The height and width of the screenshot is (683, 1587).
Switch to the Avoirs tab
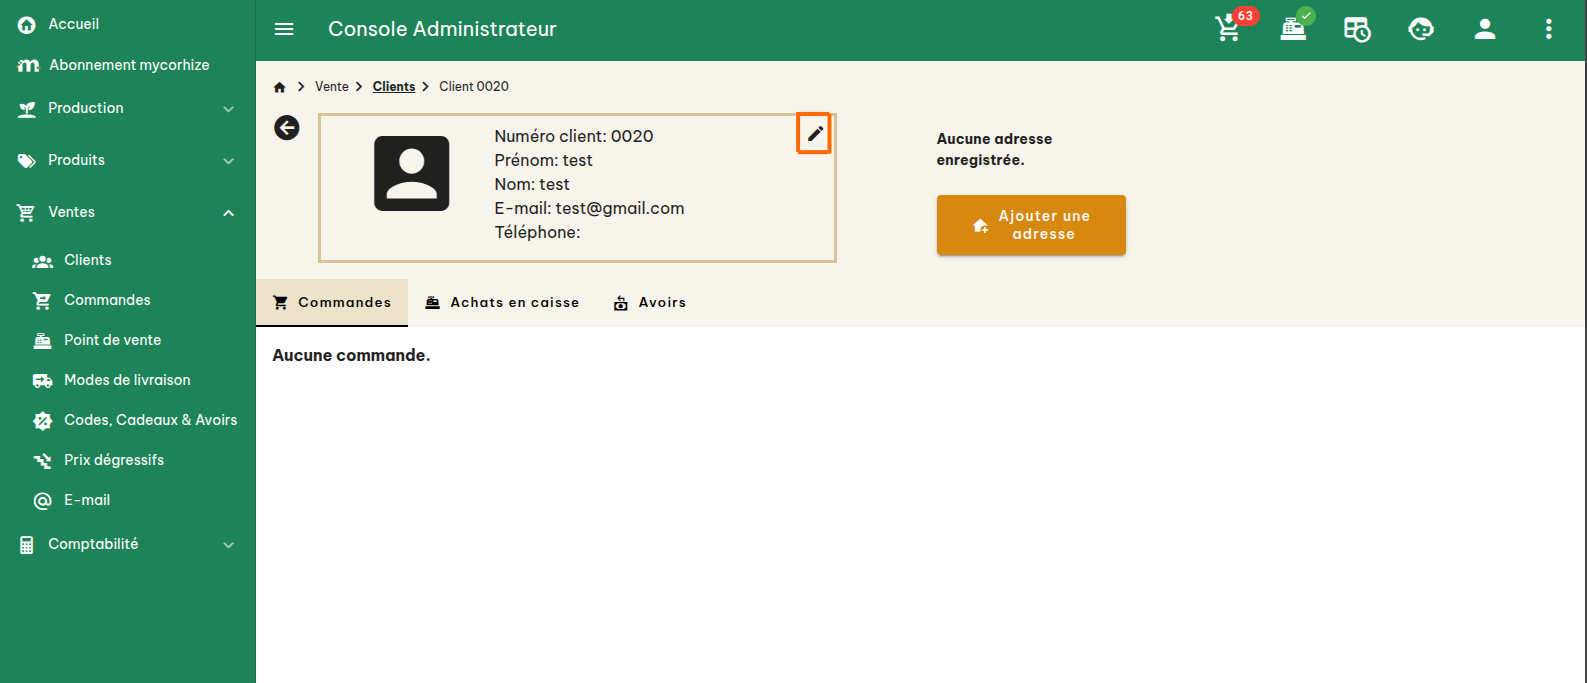point(650,302)
